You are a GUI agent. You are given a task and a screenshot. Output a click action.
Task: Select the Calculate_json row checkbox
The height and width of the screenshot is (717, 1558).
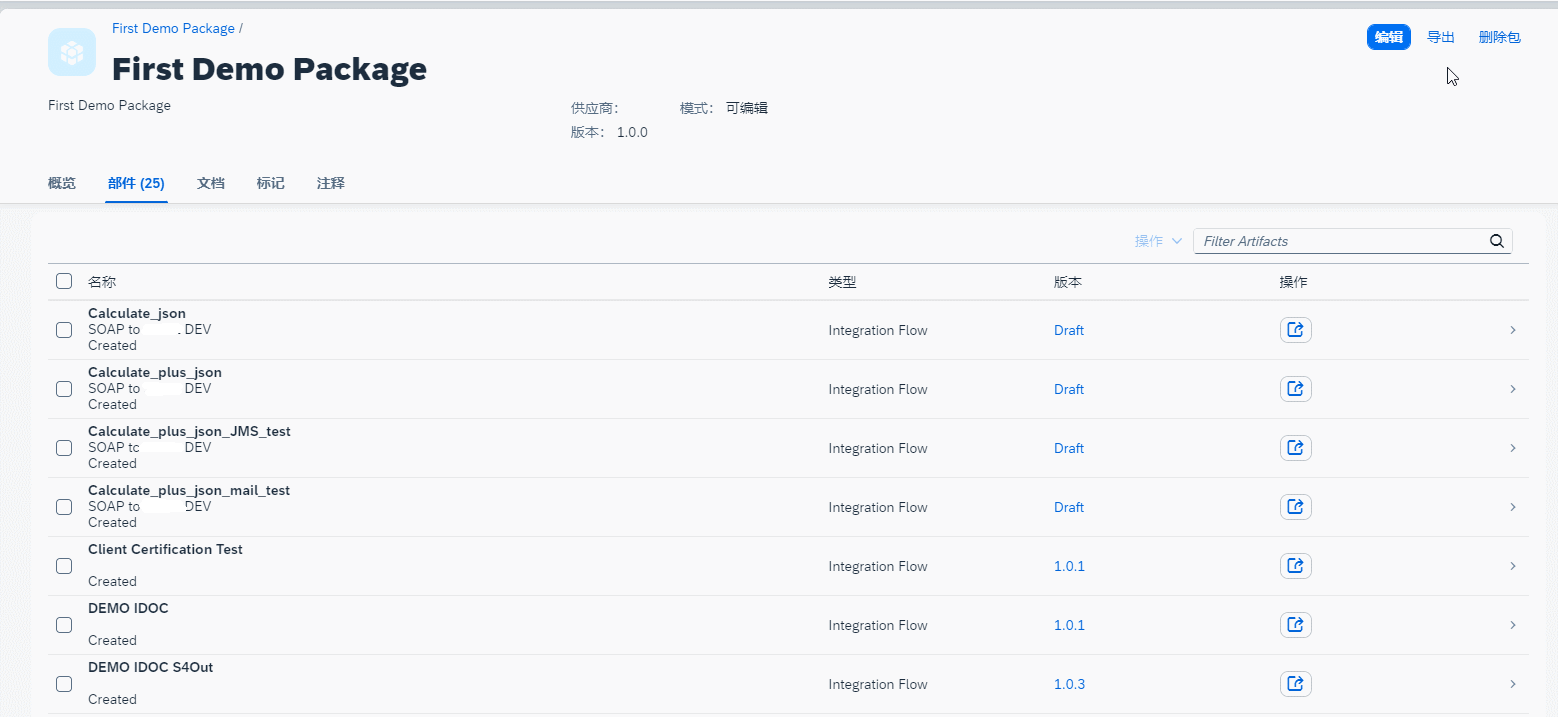point(63,329)
